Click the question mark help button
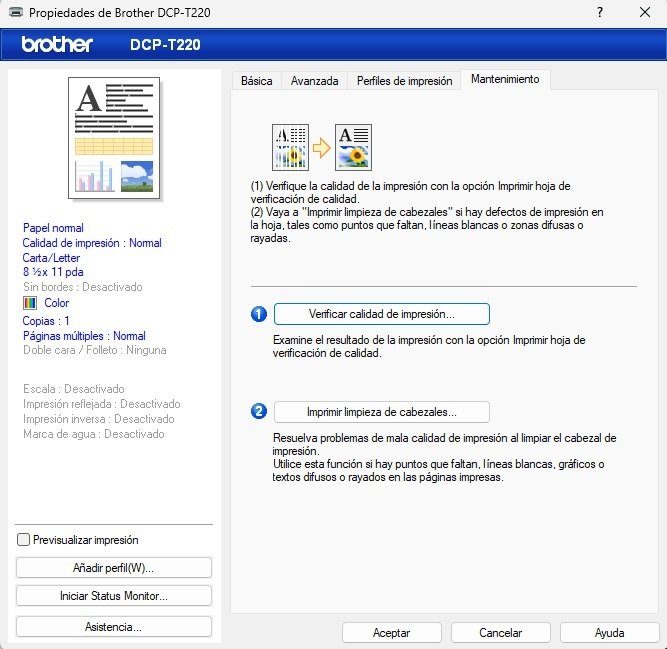Viewport: 667px width, 649px height. [600, 12]
